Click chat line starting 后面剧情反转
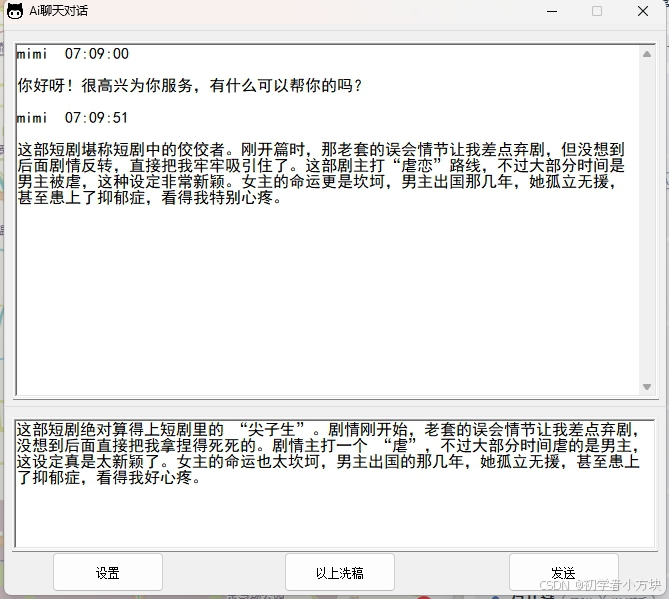 click(321, 166)
